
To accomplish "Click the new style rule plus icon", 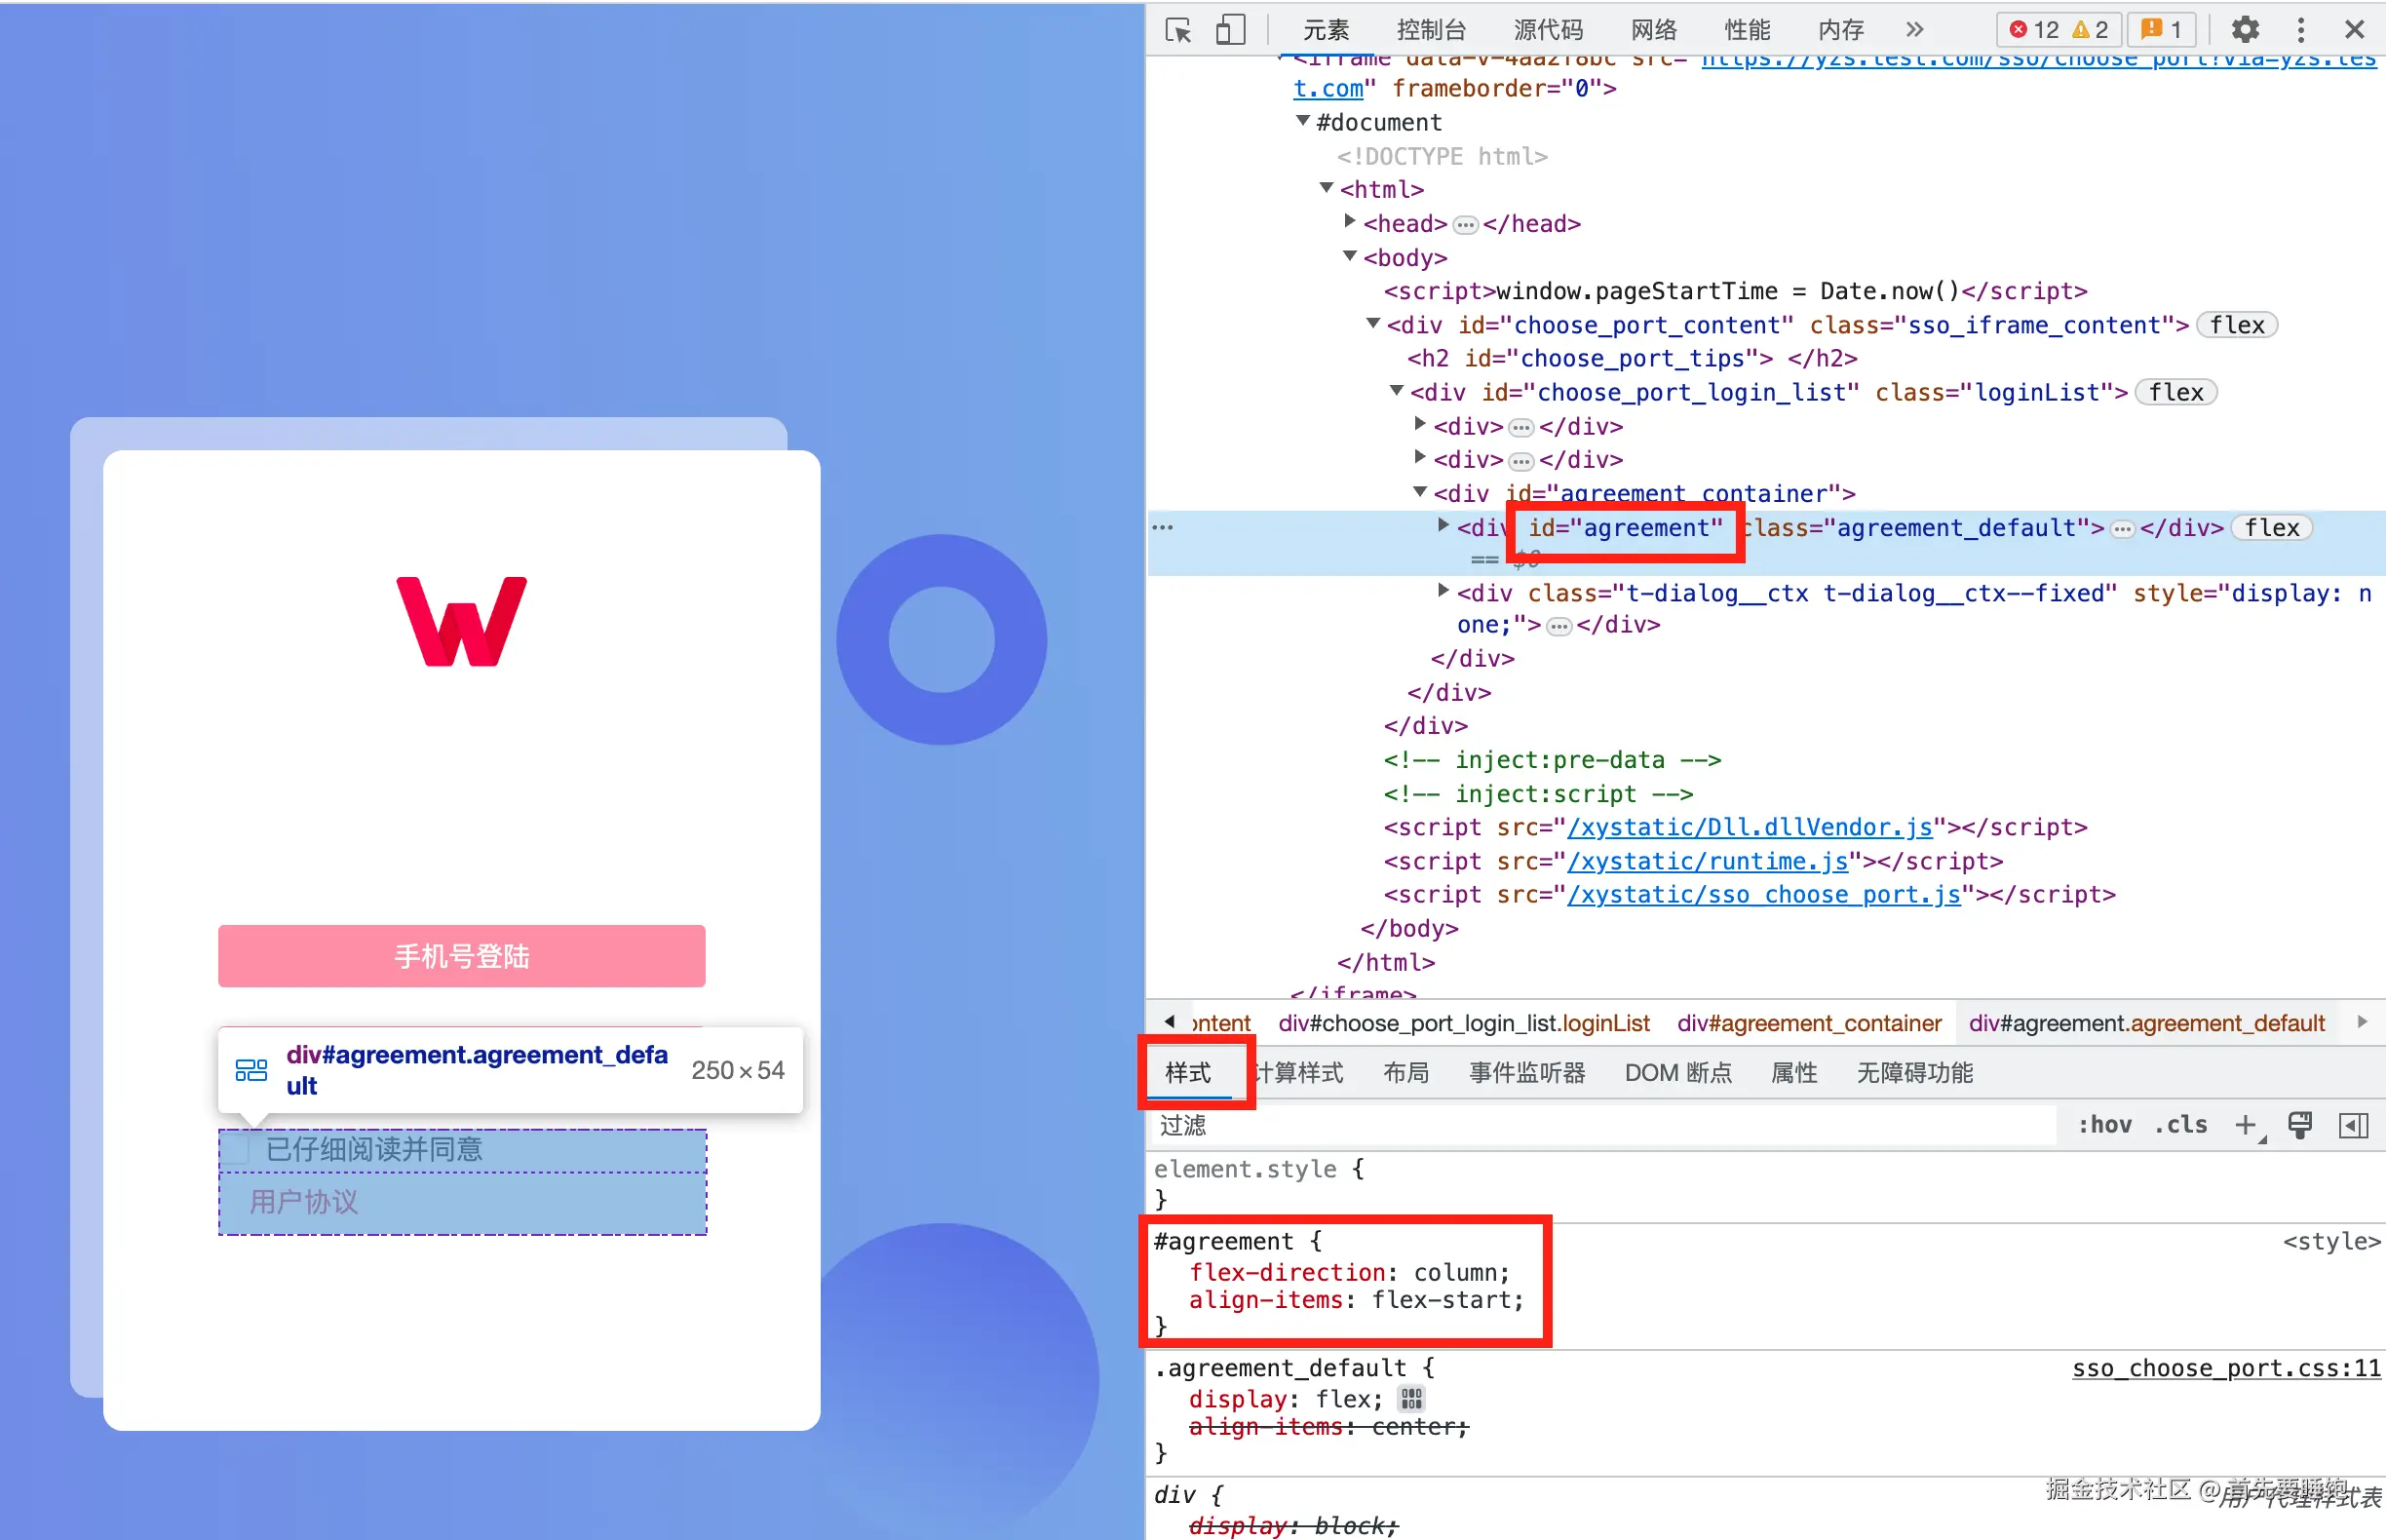I will click(x=2246, y=1125).
